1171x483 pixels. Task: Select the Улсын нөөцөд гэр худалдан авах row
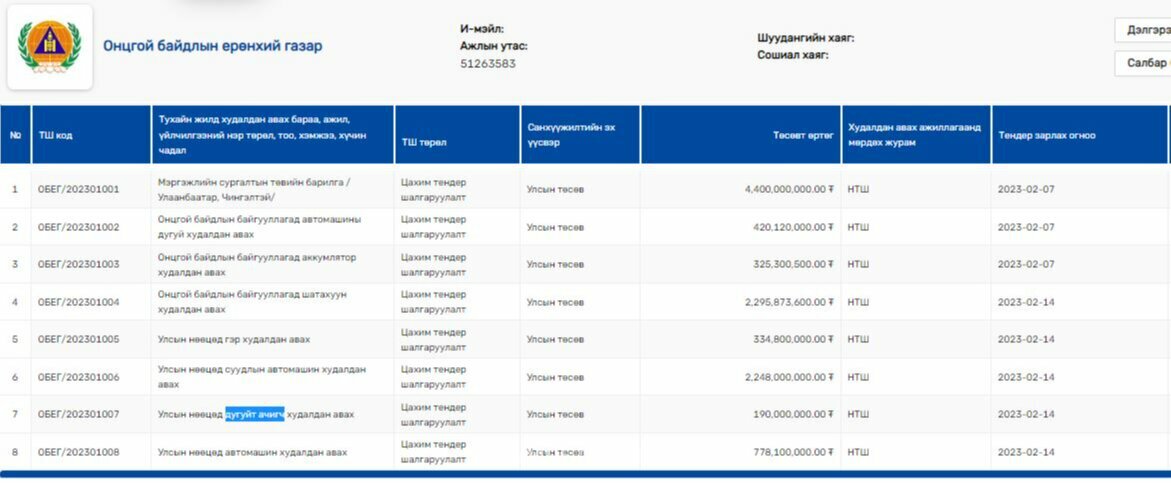[x=234, y=339]
